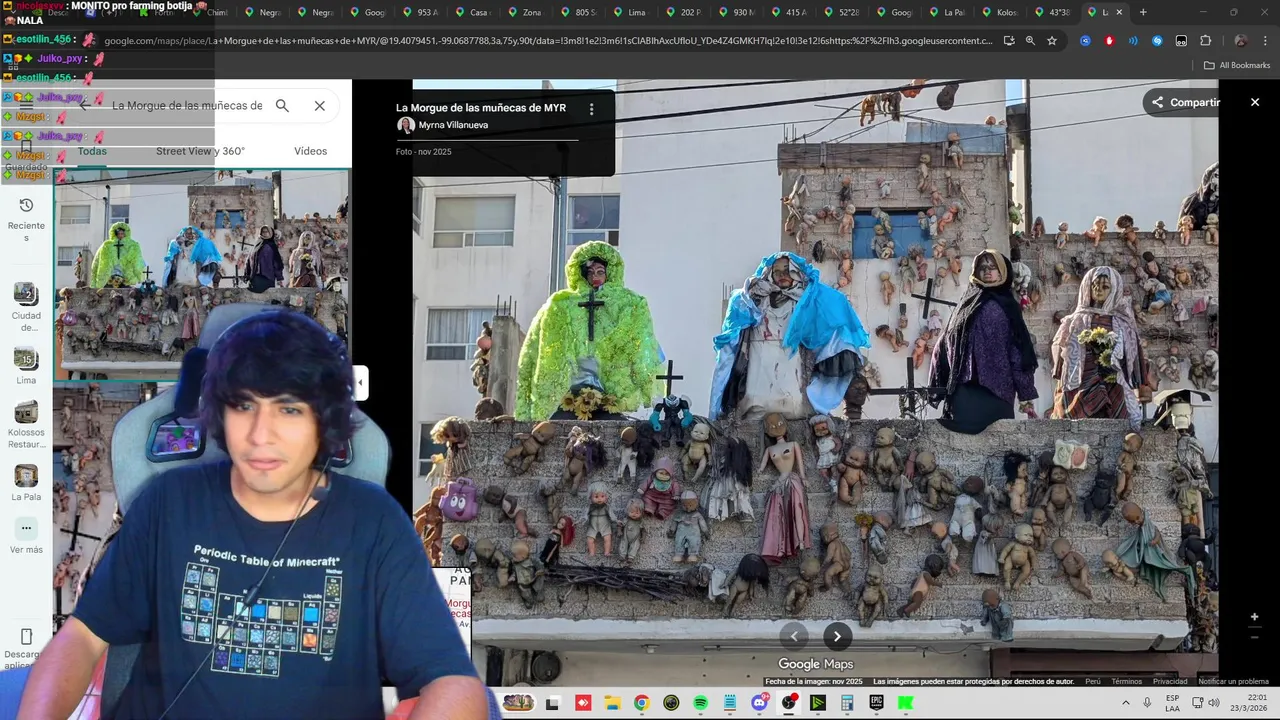1280x720 pixels.
Task: Click the search field with La Morgue text
Action: click(x=187, y=105)
